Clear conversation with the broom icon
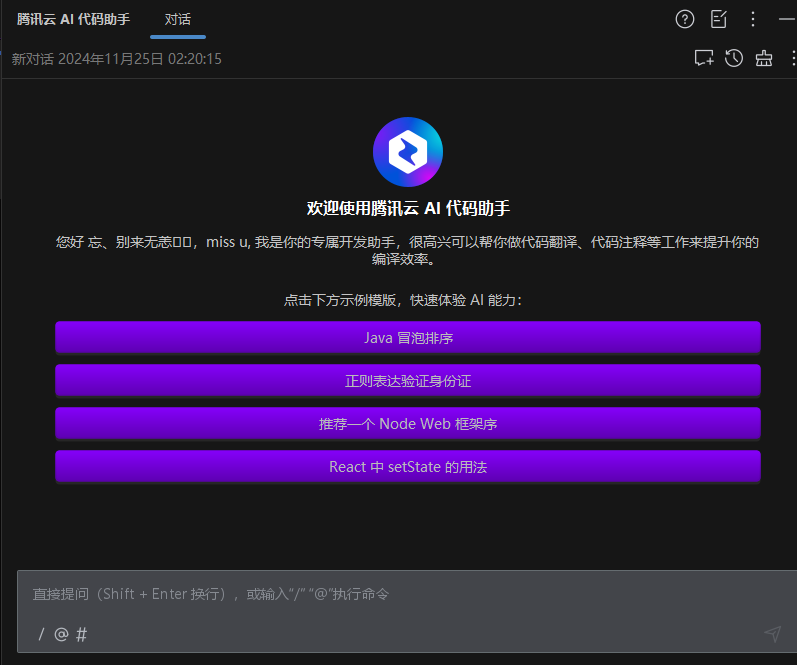 click(x=764, y=58)
